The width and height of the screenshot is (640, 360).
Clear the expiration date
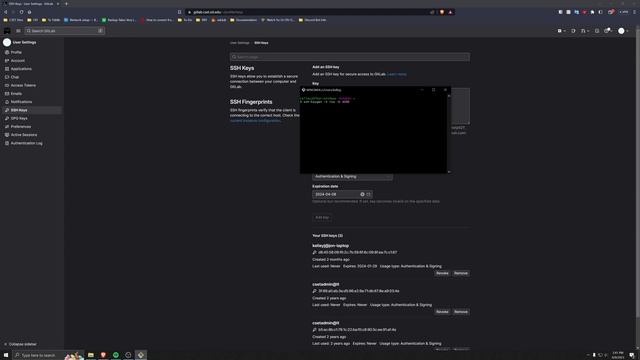pos(362,194)
